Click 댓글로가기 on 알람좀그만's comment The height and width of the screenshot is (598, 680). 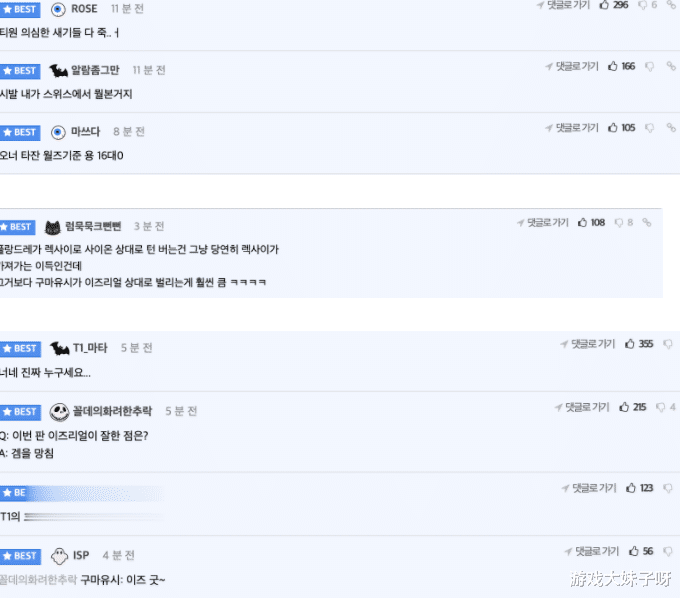tap(572, 66)
